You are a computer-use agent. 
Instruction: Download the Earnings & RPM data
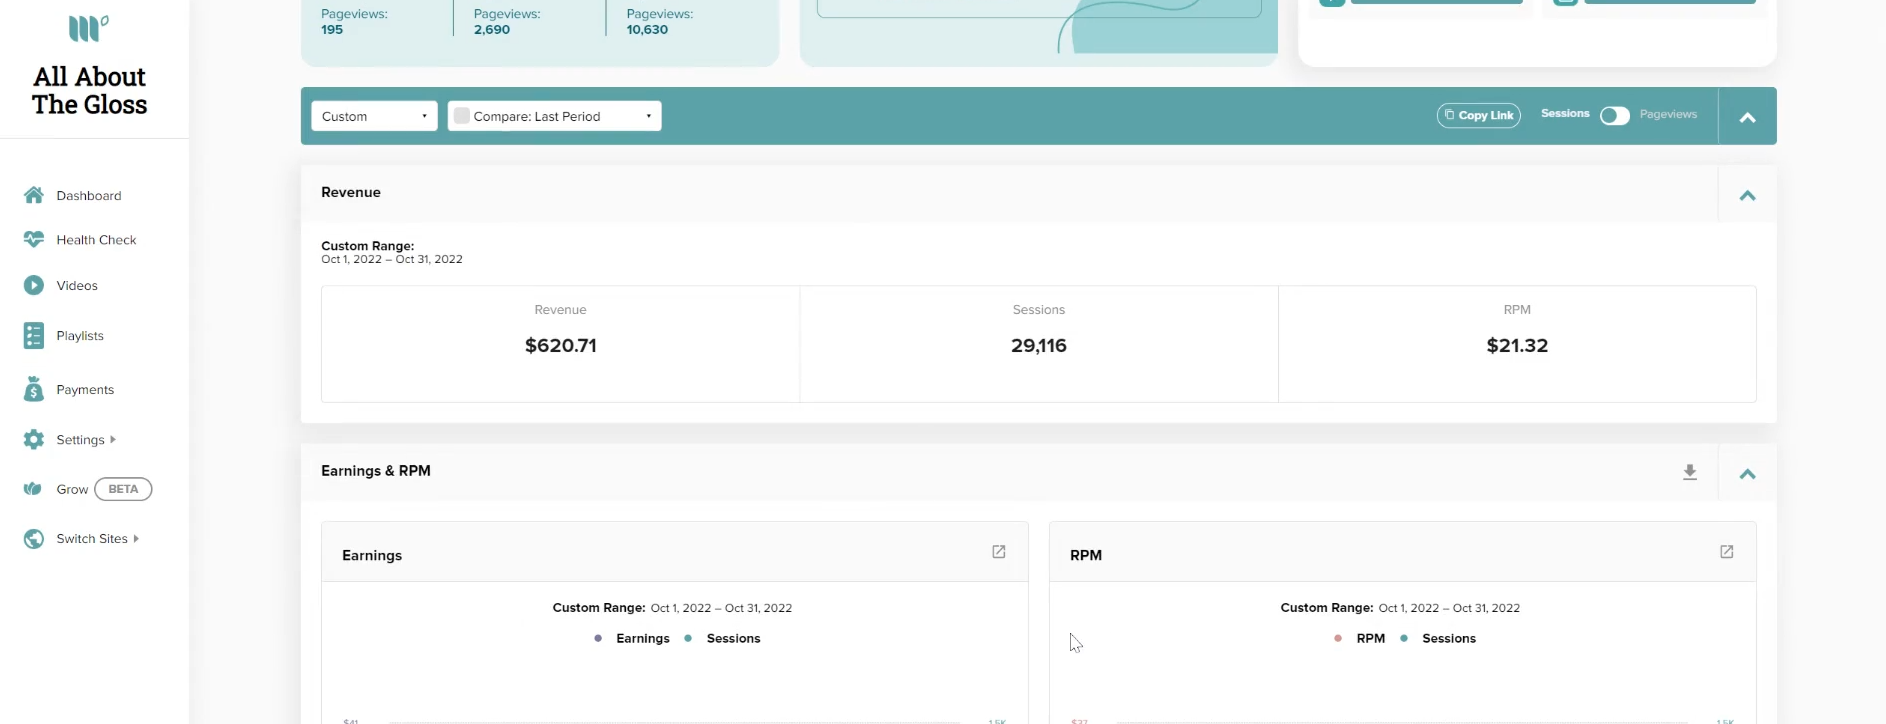pyautogui.click(x=1690, y=472)
